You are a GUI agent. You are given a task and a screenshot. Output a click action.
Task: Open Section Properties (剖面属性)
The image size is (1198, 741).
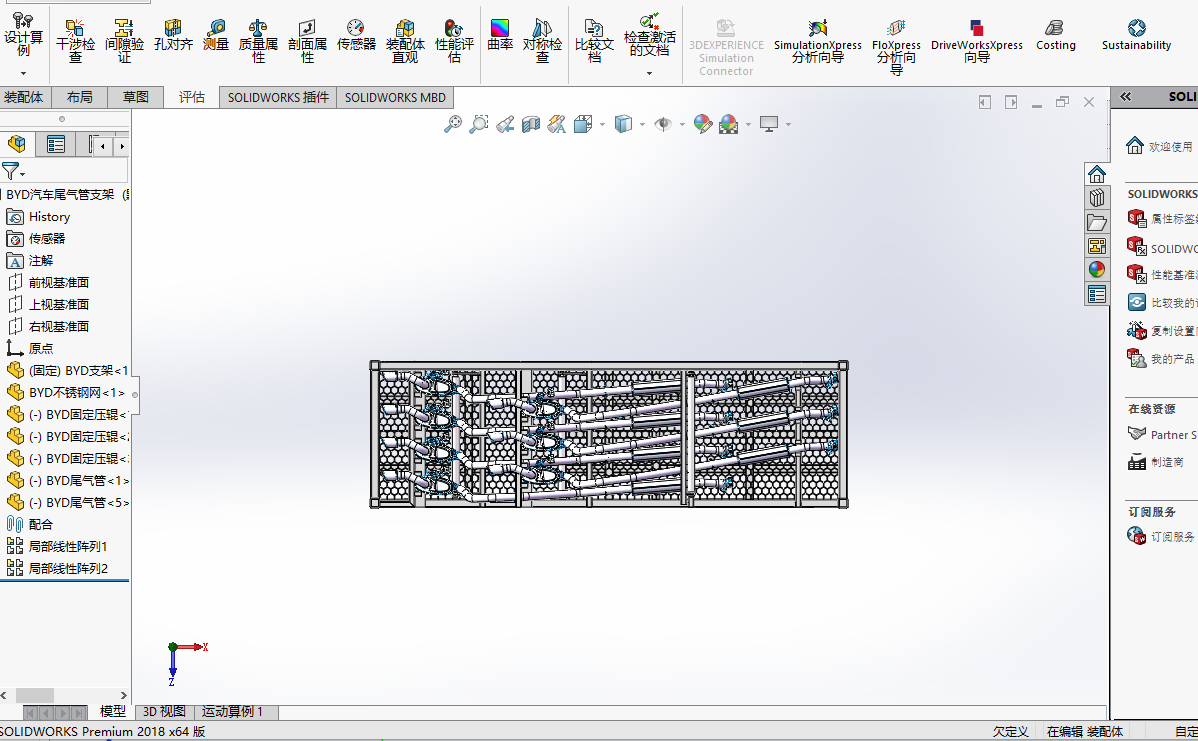[x=307, y=40]
